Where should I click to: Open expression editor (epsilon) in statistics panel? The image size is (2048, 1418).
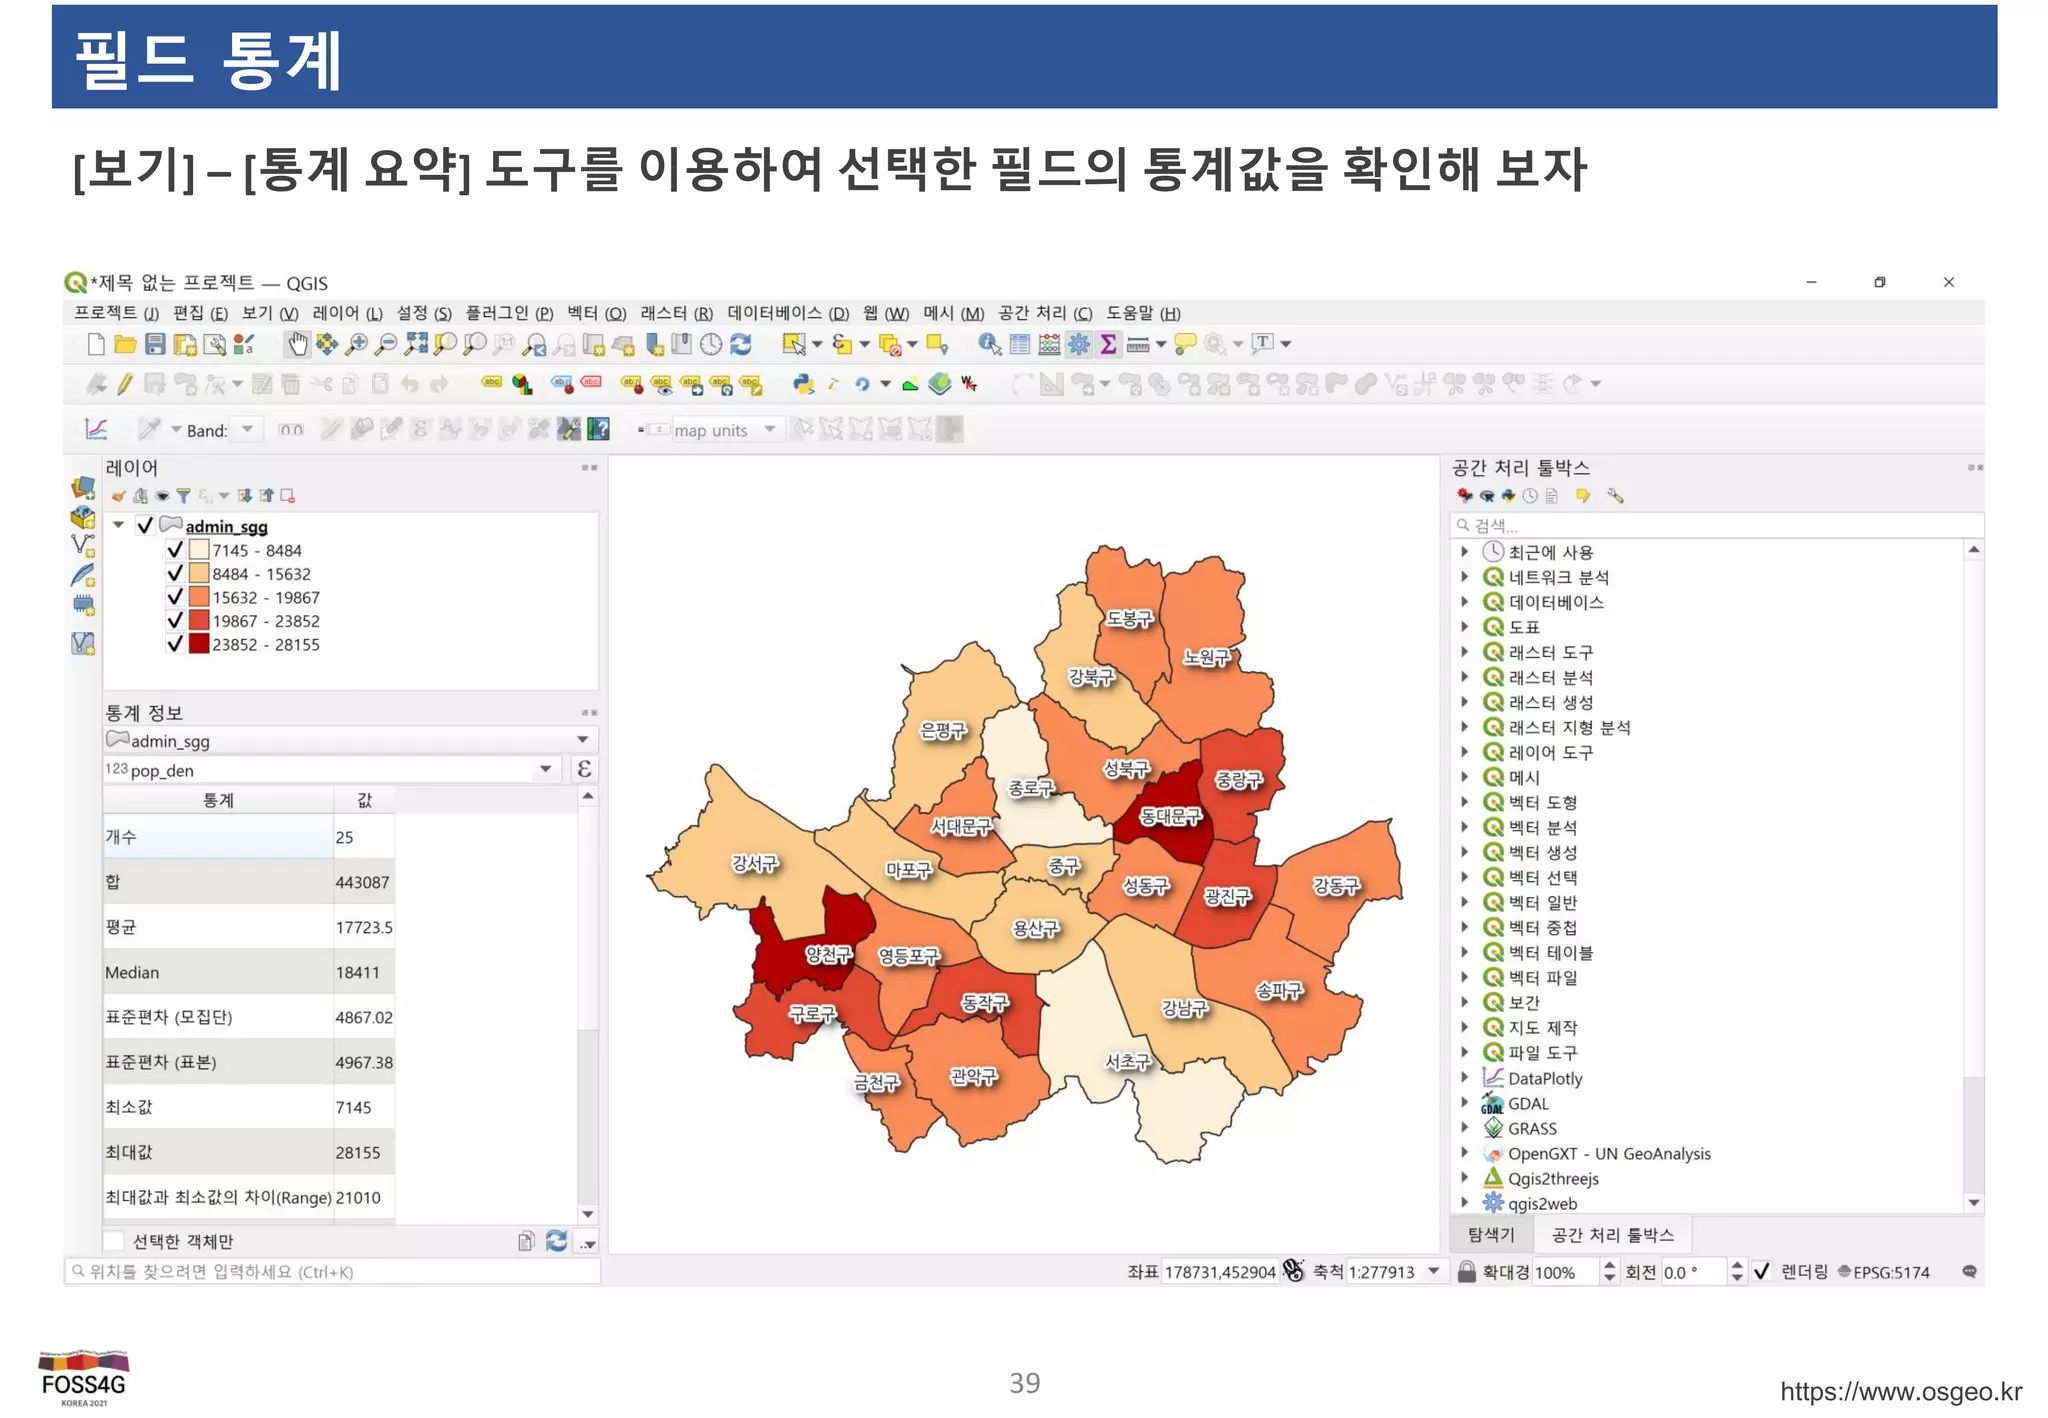pos(584,769)
